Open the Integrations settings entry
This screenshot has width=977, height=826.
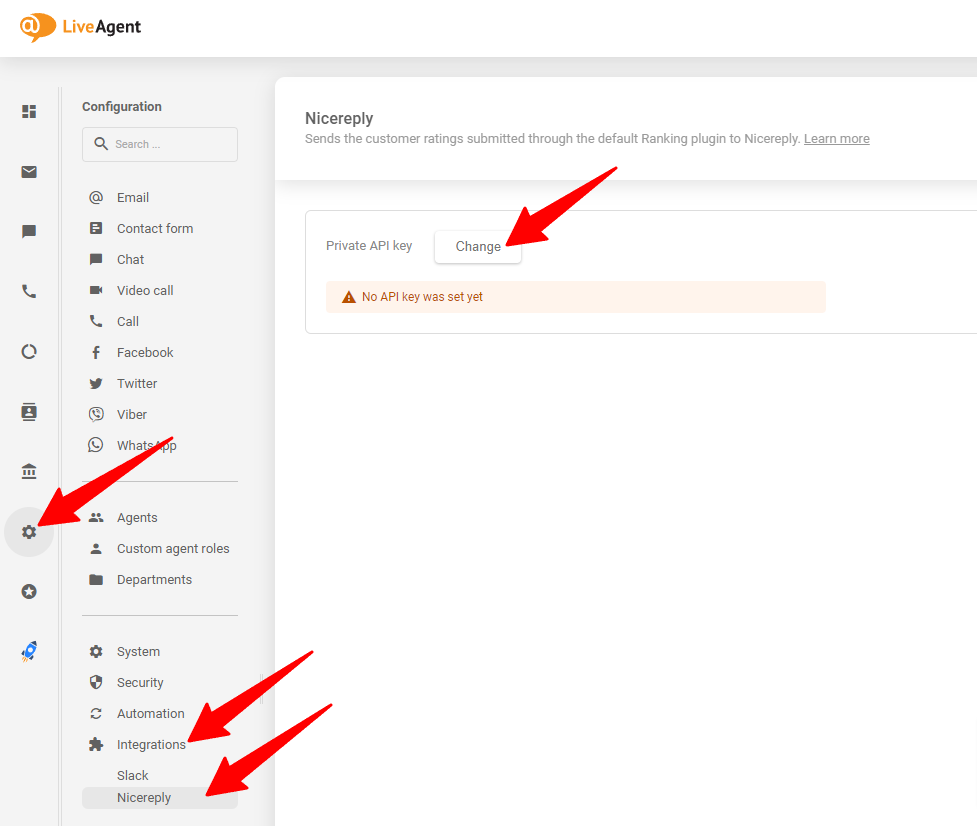150,744
